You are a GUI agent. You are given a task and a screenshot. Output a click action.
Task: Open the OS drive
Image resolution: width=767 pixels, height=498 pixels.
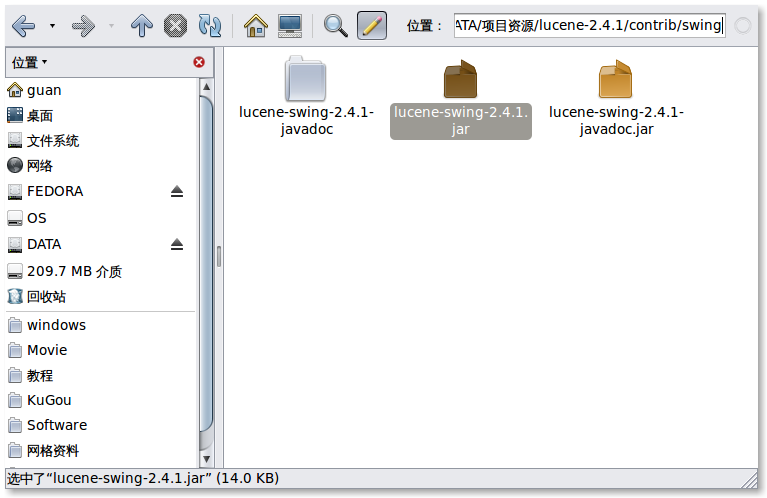point(100,218)
